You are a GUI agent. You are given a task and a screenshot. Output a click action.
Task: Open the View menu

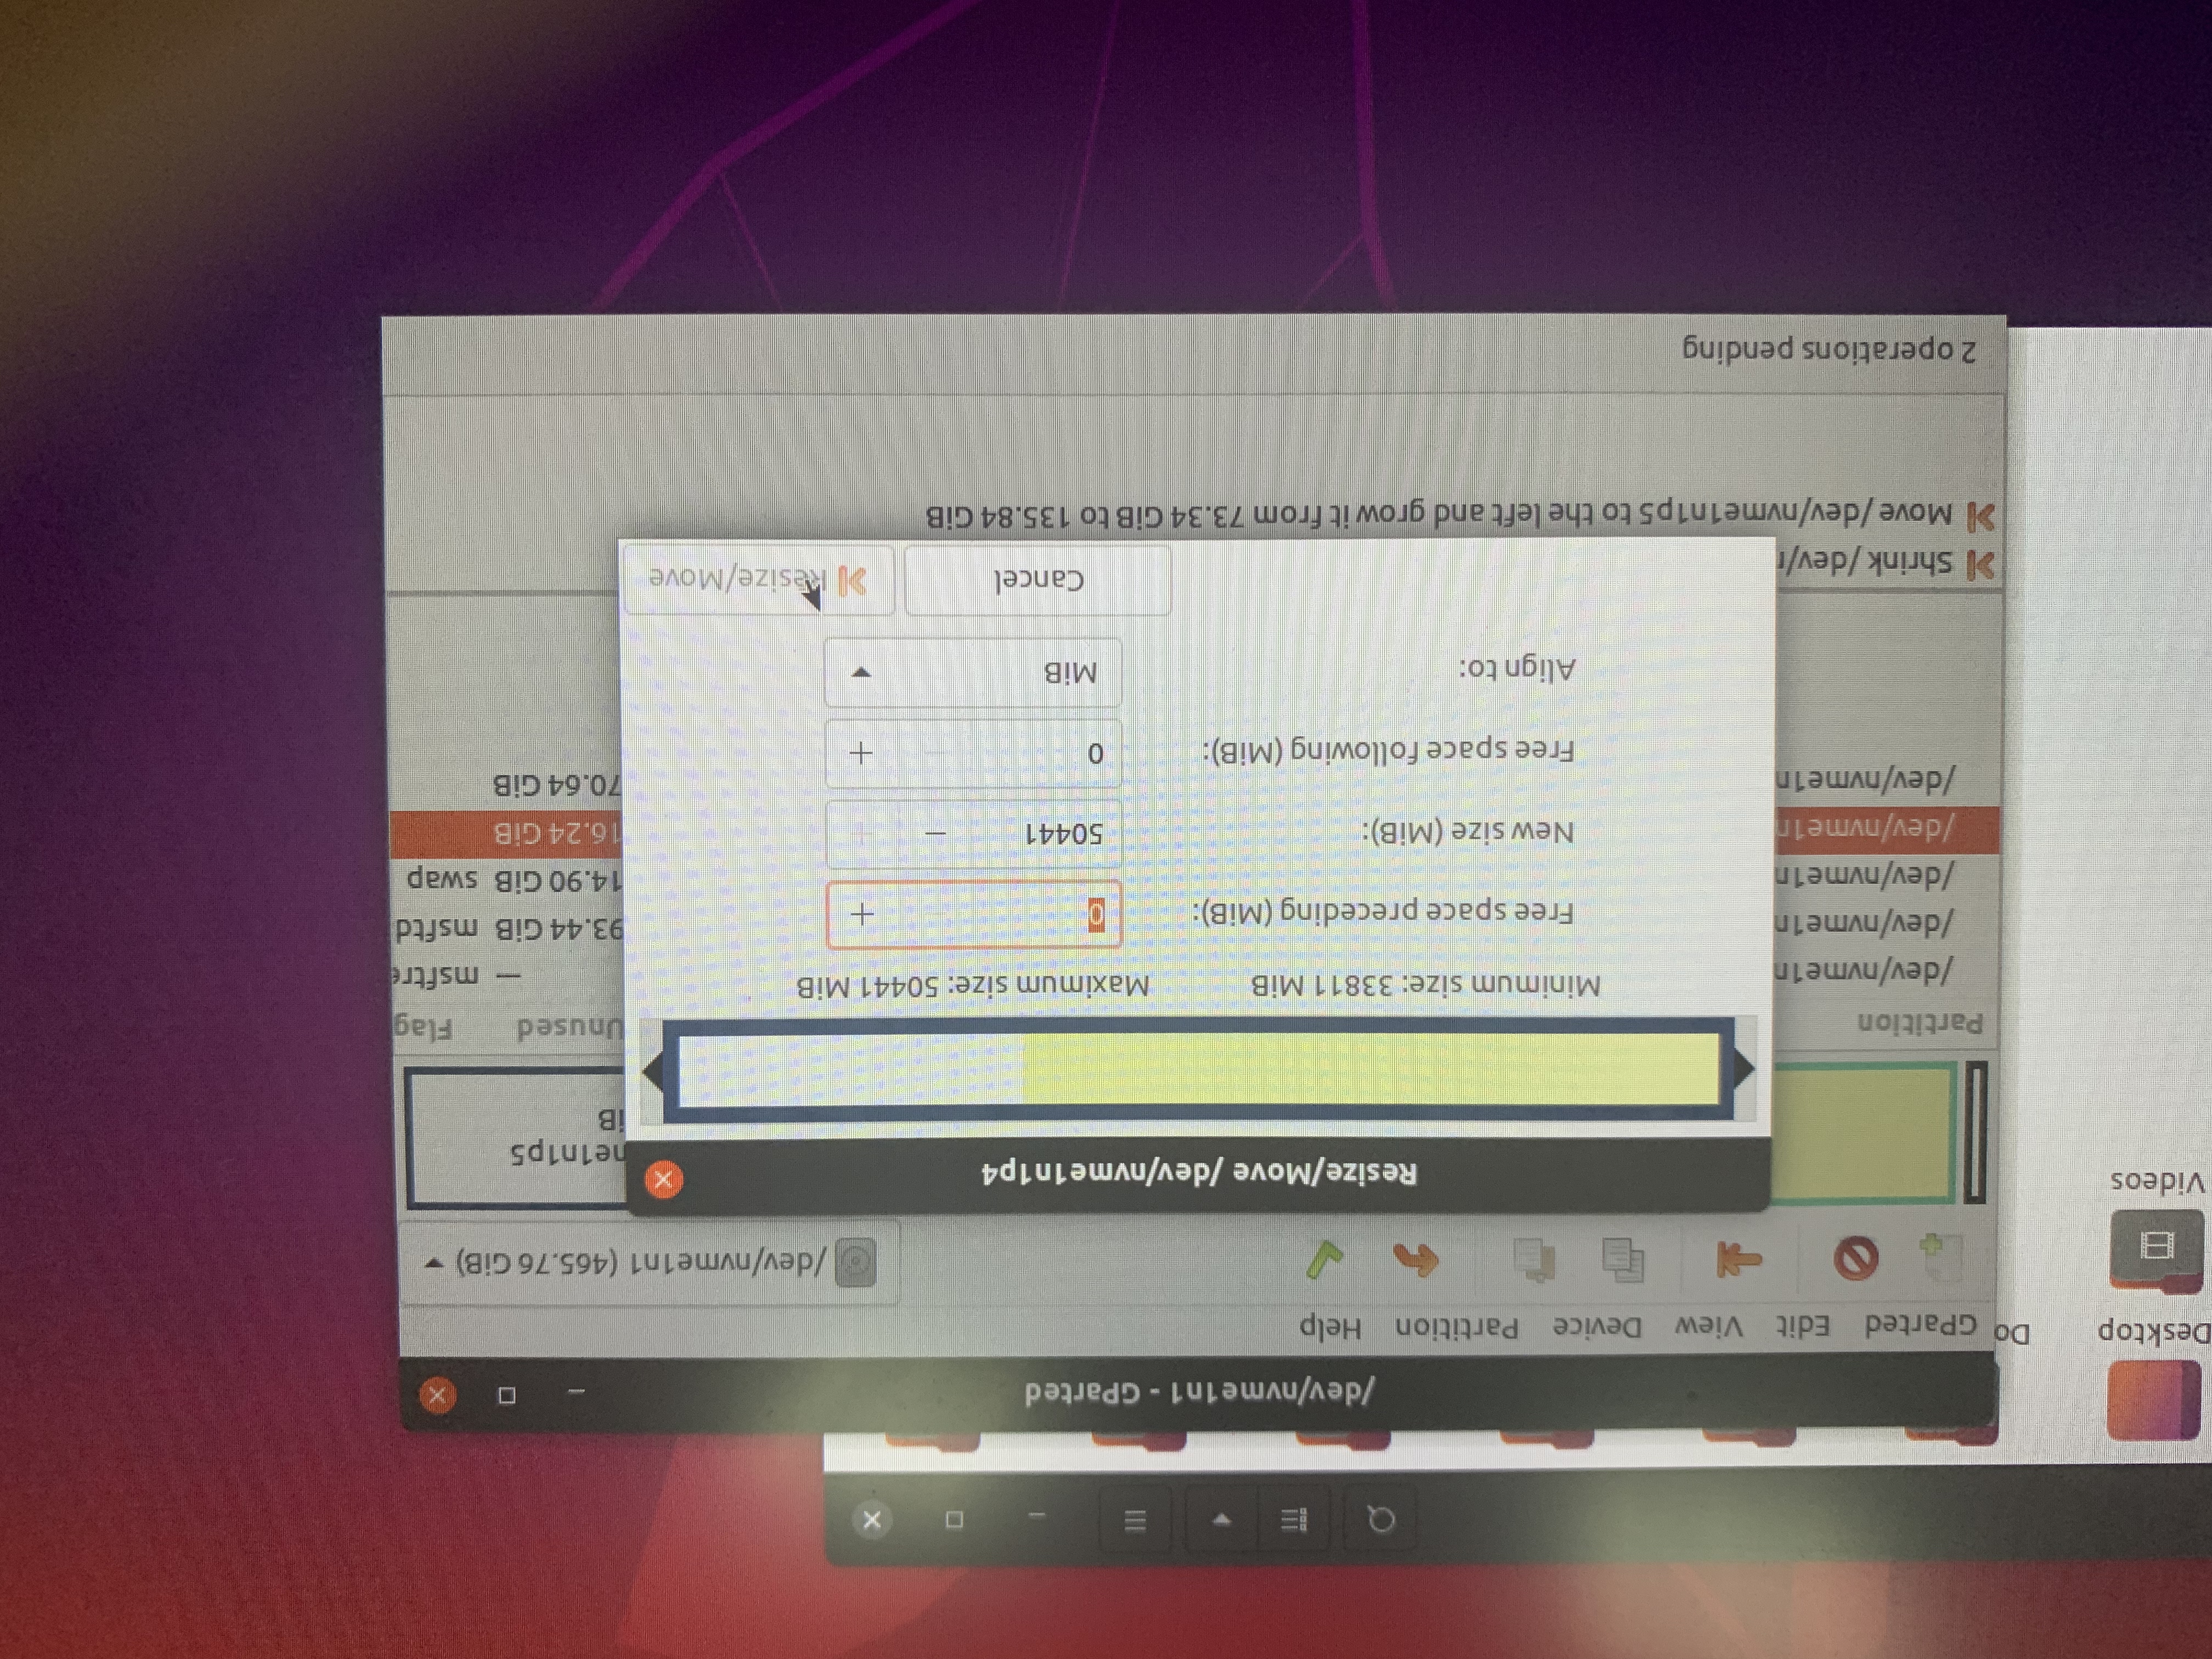click(x=1708, y=1327)
